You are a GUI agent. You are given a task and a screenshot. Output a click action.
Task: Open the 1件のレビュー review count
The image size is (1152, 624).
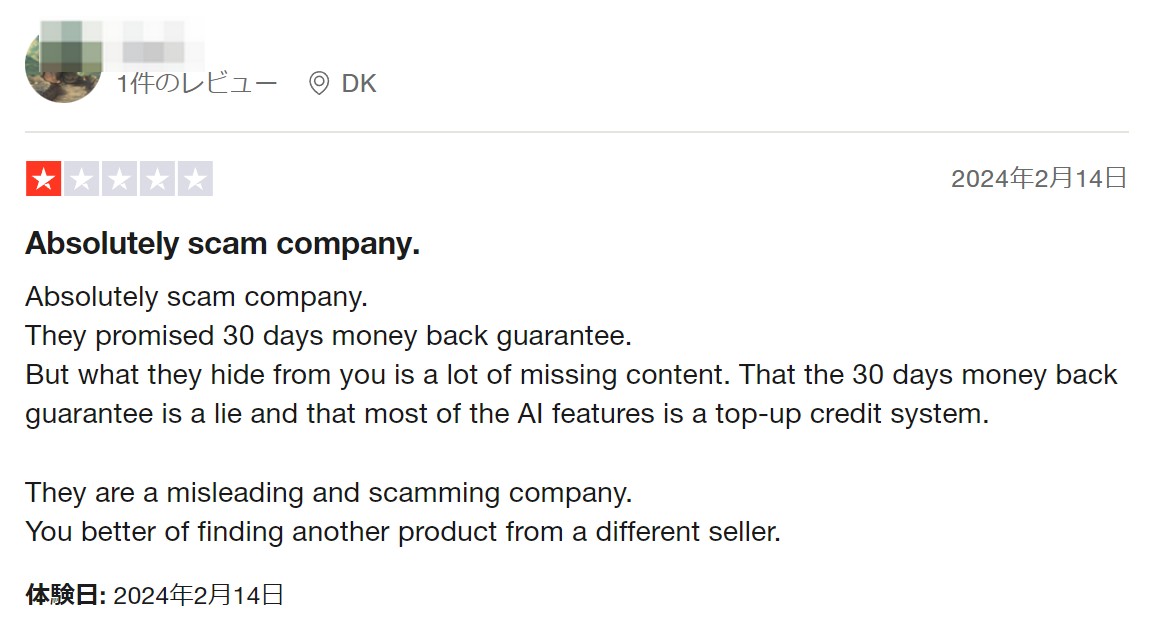pyautogui.click(x=197, y=83)
